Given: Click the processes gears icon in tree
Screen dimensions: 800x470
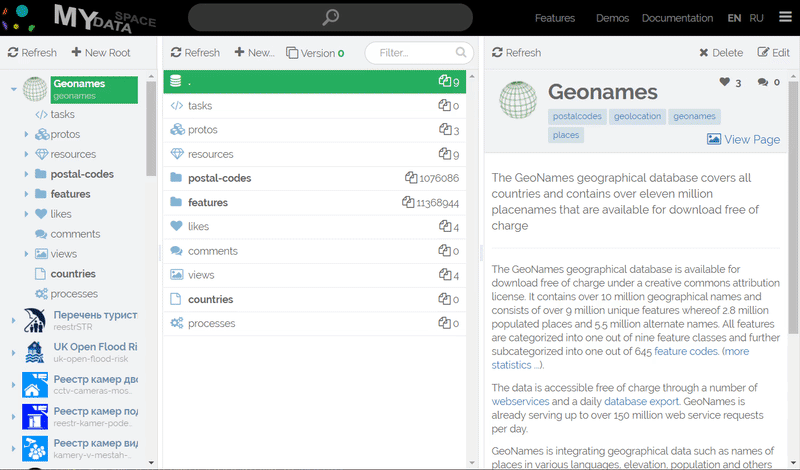Looking at the screenshot, I should pyautogui.click(x=41, y=293).
